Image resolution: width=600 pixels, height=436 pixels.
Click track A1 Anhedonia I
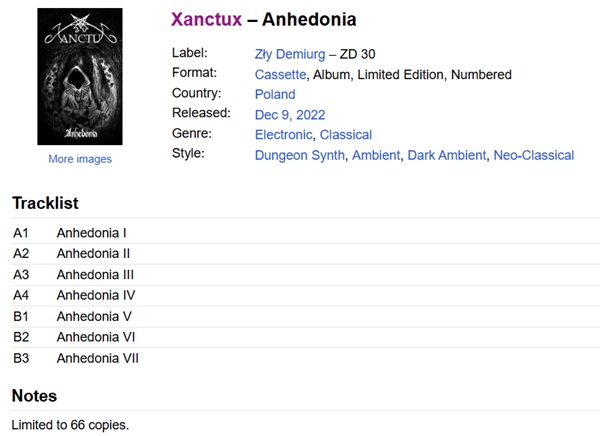click(91, 233)
